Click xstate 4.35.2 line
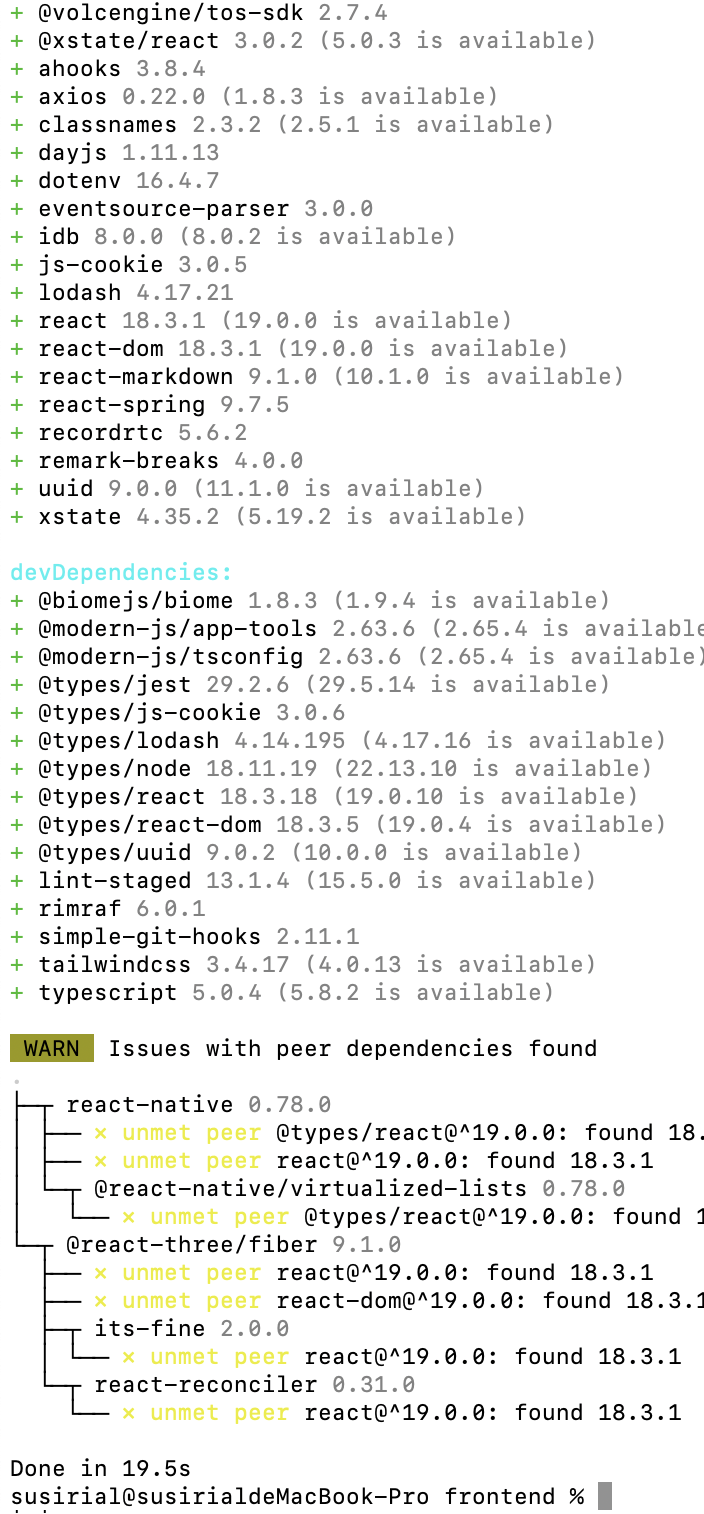The image size is (704, 1514). (x=268, y=517)
